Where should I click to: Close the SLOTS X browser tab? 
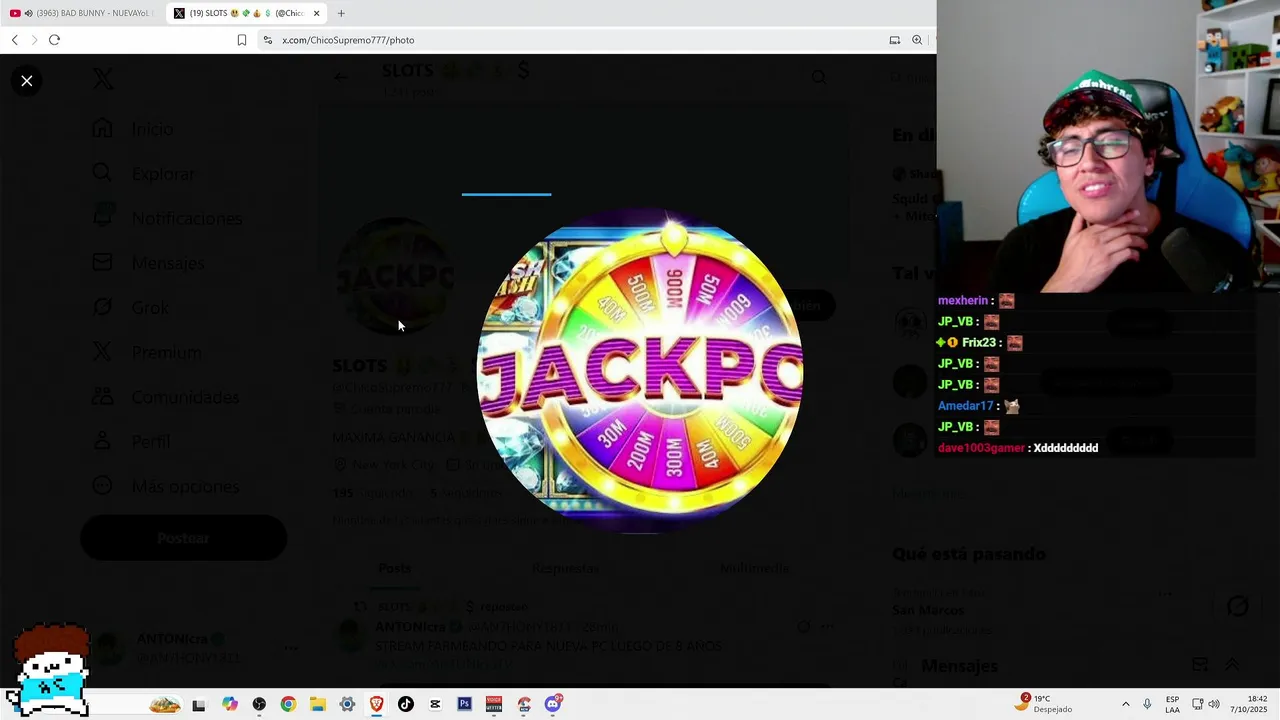point(317,13)
